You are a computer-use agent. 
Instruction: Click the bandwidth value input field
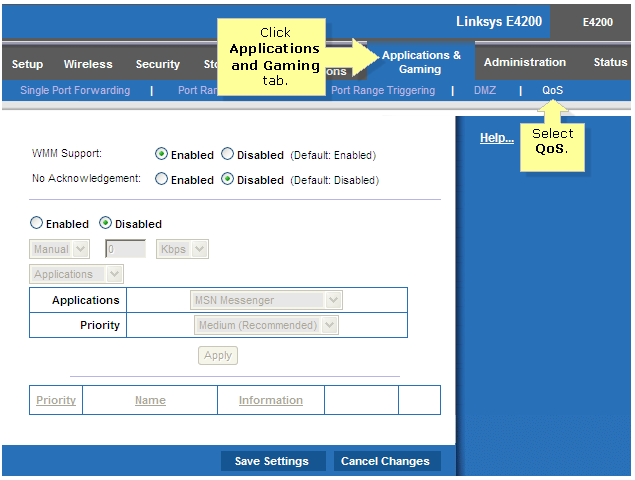pyautogui.click(x=126, y=249)
